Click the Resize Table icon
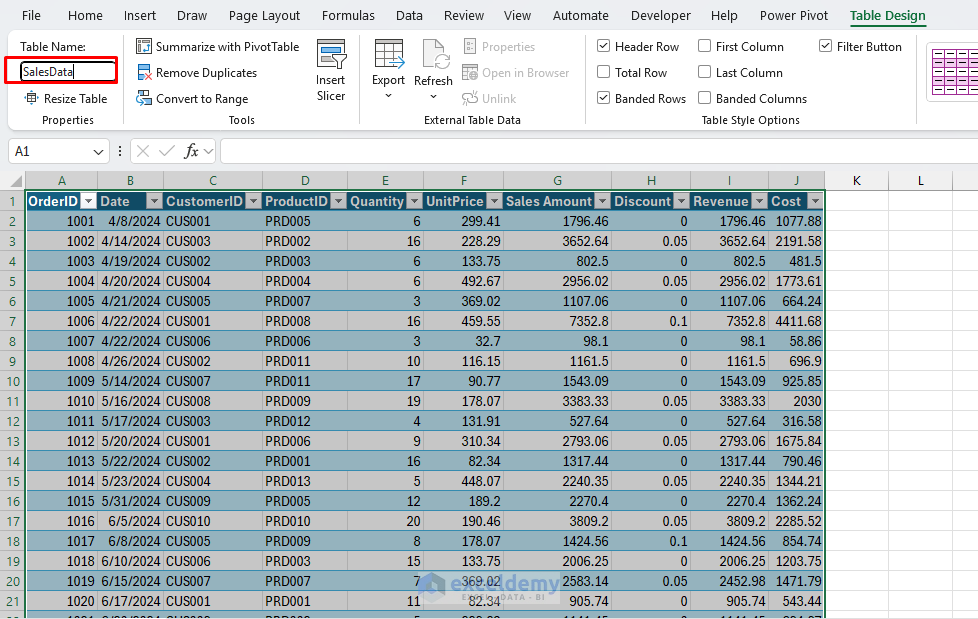 32,99
